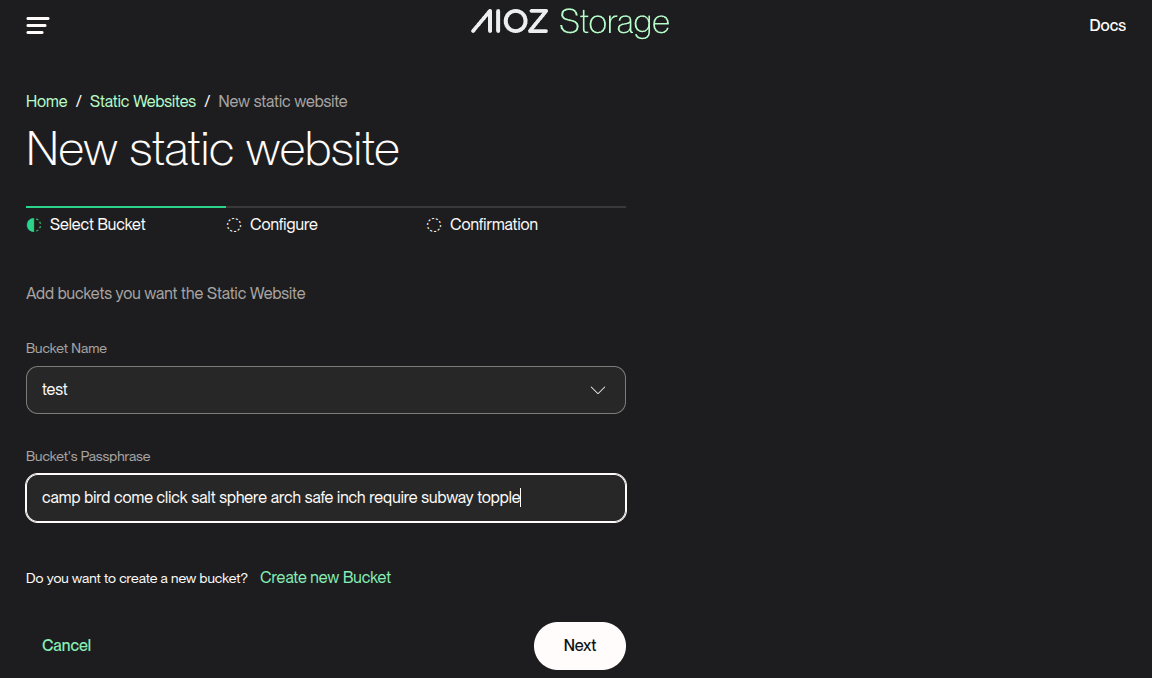This screenshot has width=1152, height=678.
Task: Click the 'New static website' breadcrumb text
Action: coord(283,102)
